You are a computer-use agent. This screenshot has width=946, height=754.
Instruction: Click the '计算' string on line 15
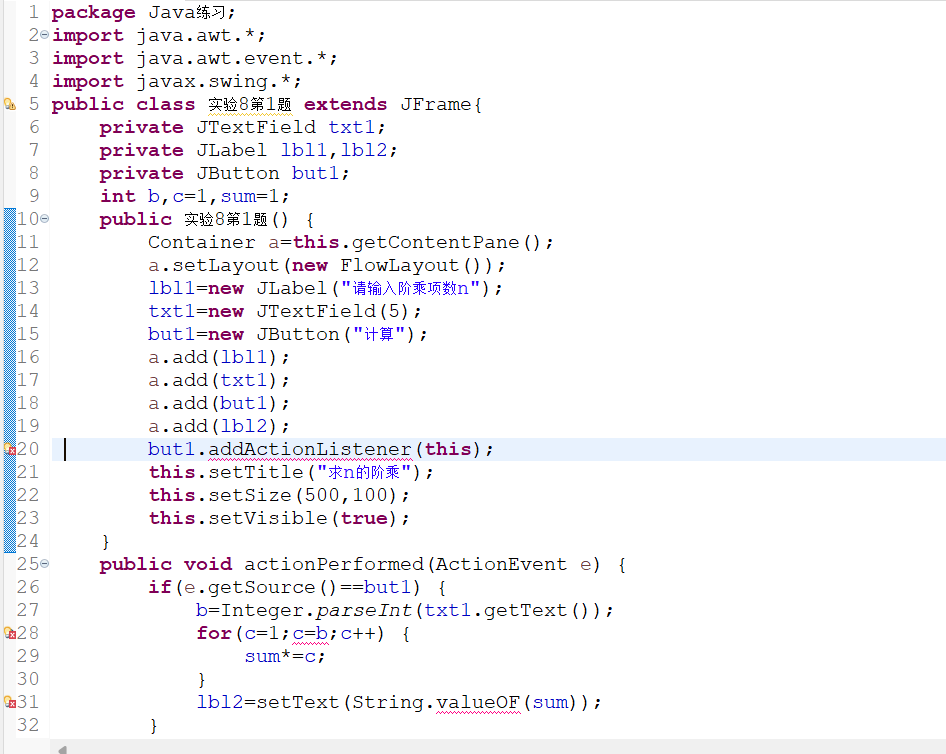click(379, 334)
